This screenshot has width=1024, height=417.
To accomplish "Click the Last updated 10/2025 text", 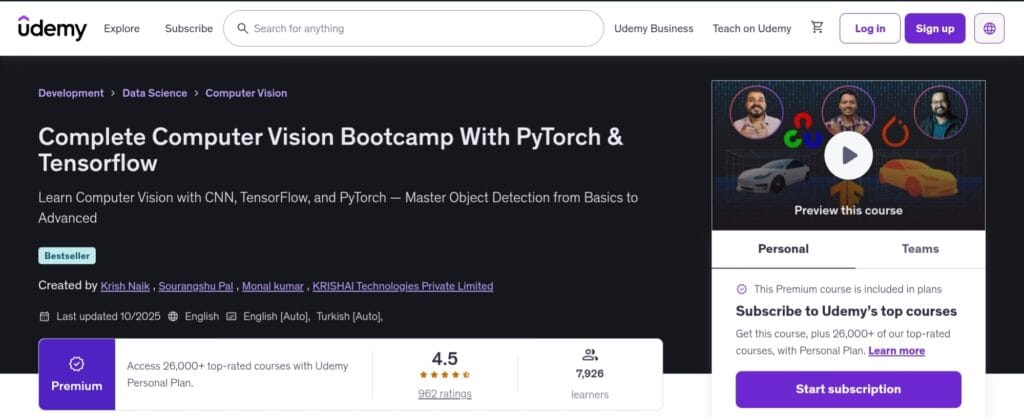I will (x=108, y=317).
